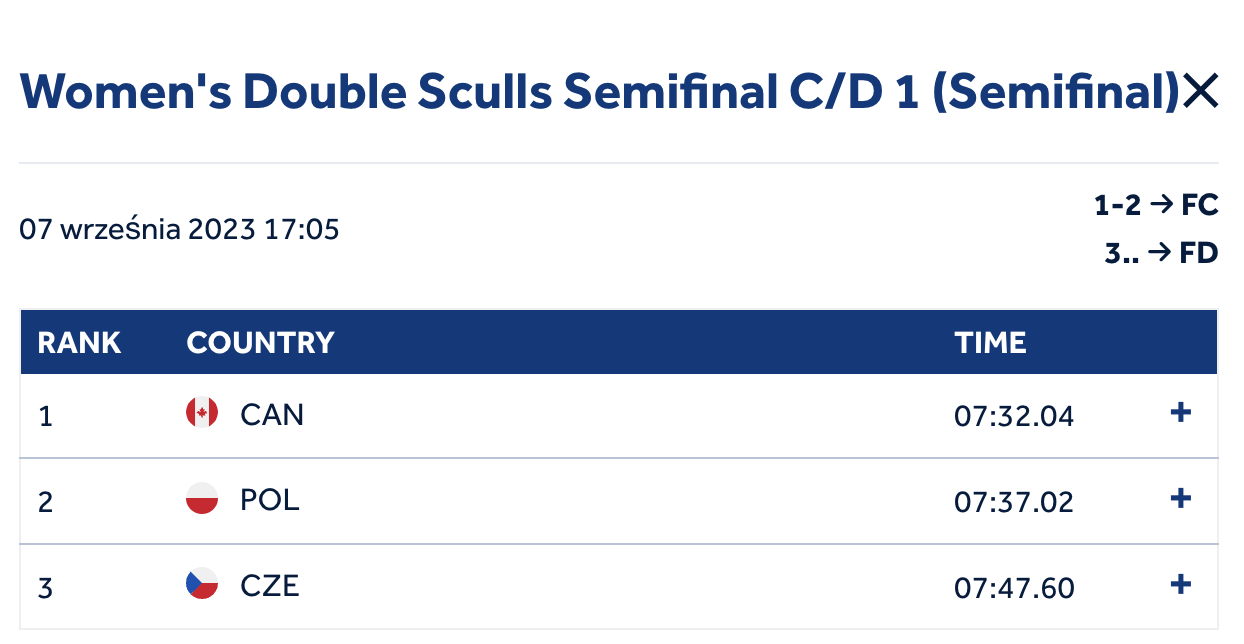The image size is (1244, 644).
Task: Click the 07:37.02 time for POL
Action: pos(1014,501)
